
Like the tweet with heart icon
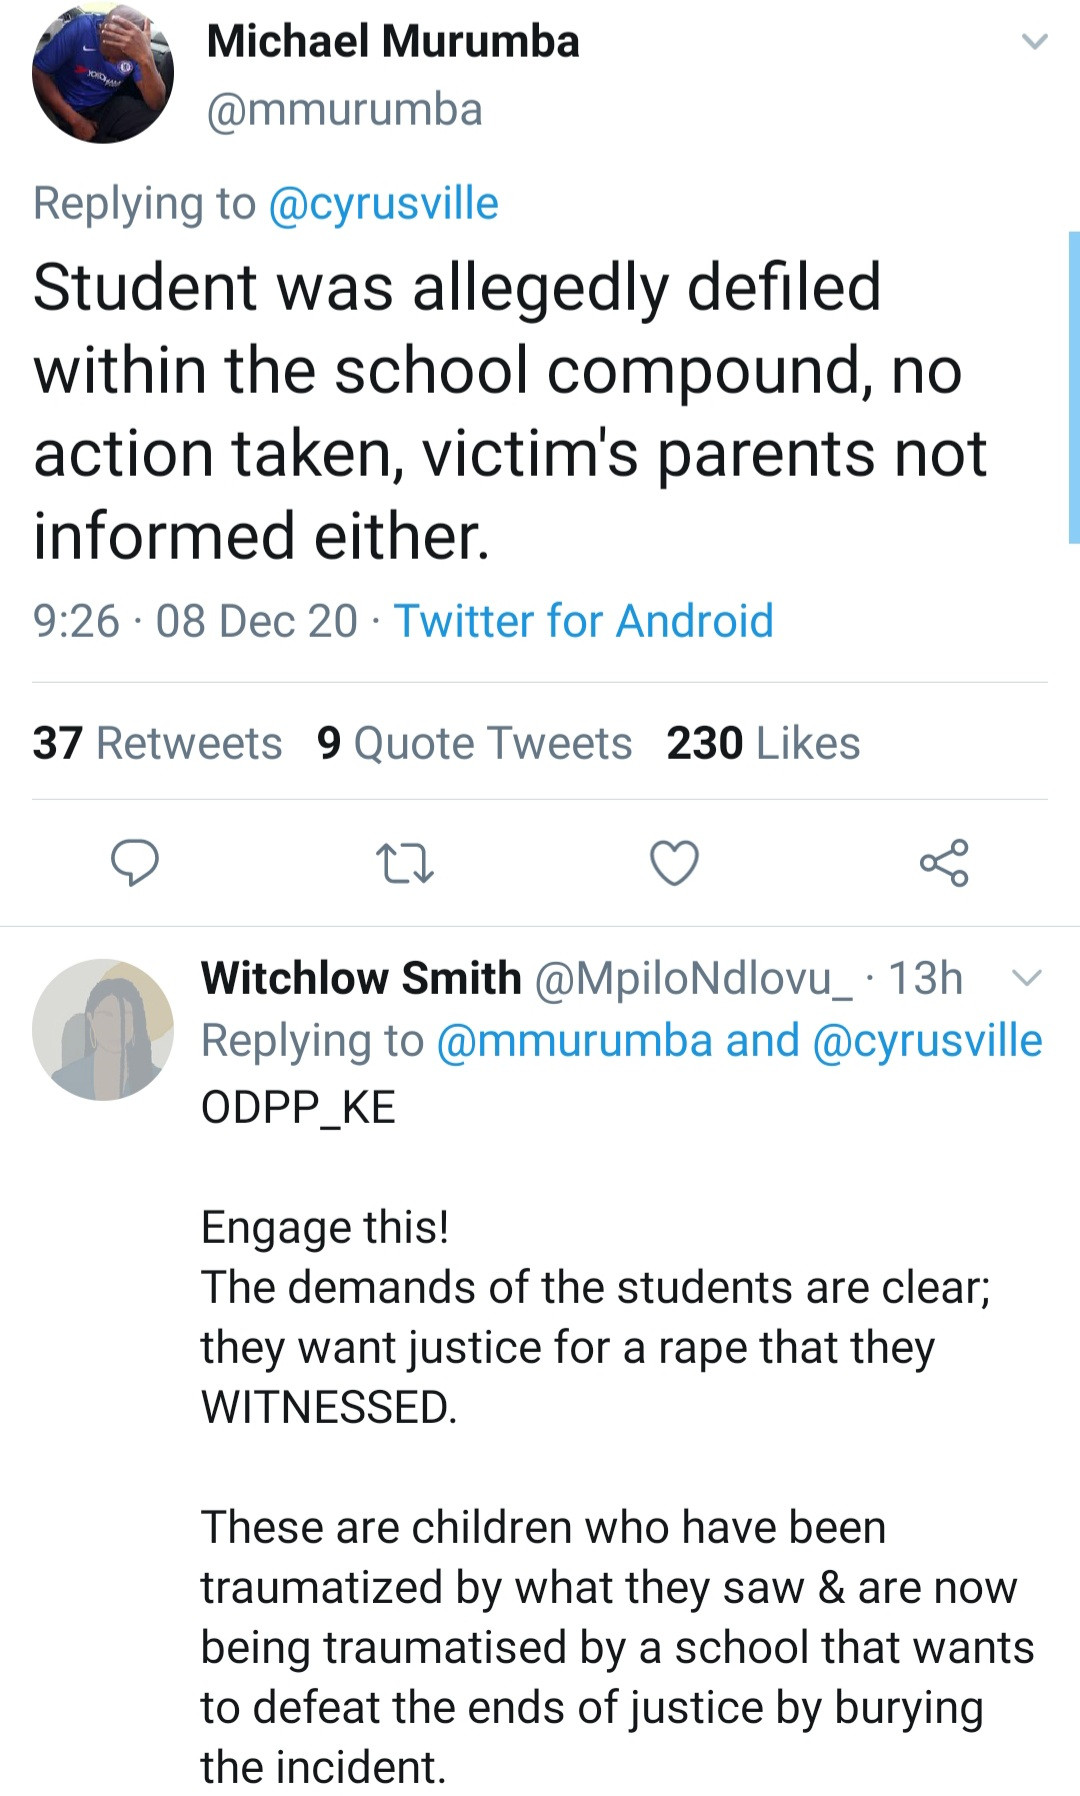tap(674, 863)
